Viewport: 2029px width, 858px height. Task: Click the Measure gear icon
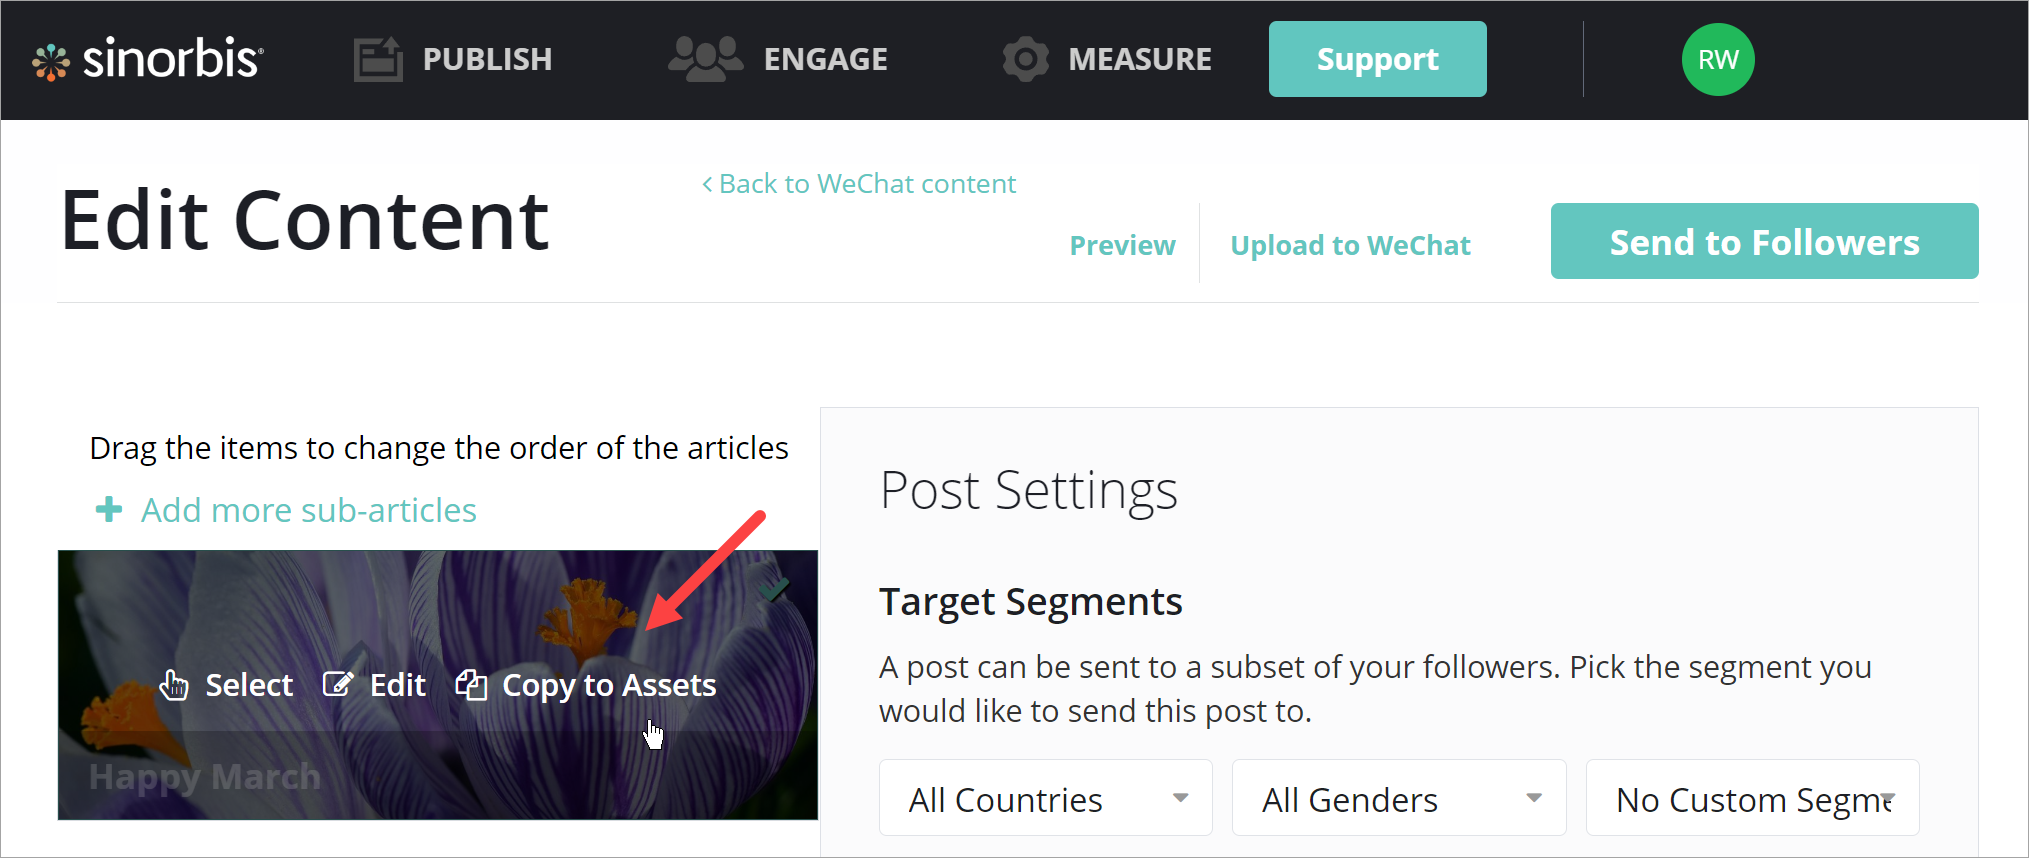[x=1025, y=60]
